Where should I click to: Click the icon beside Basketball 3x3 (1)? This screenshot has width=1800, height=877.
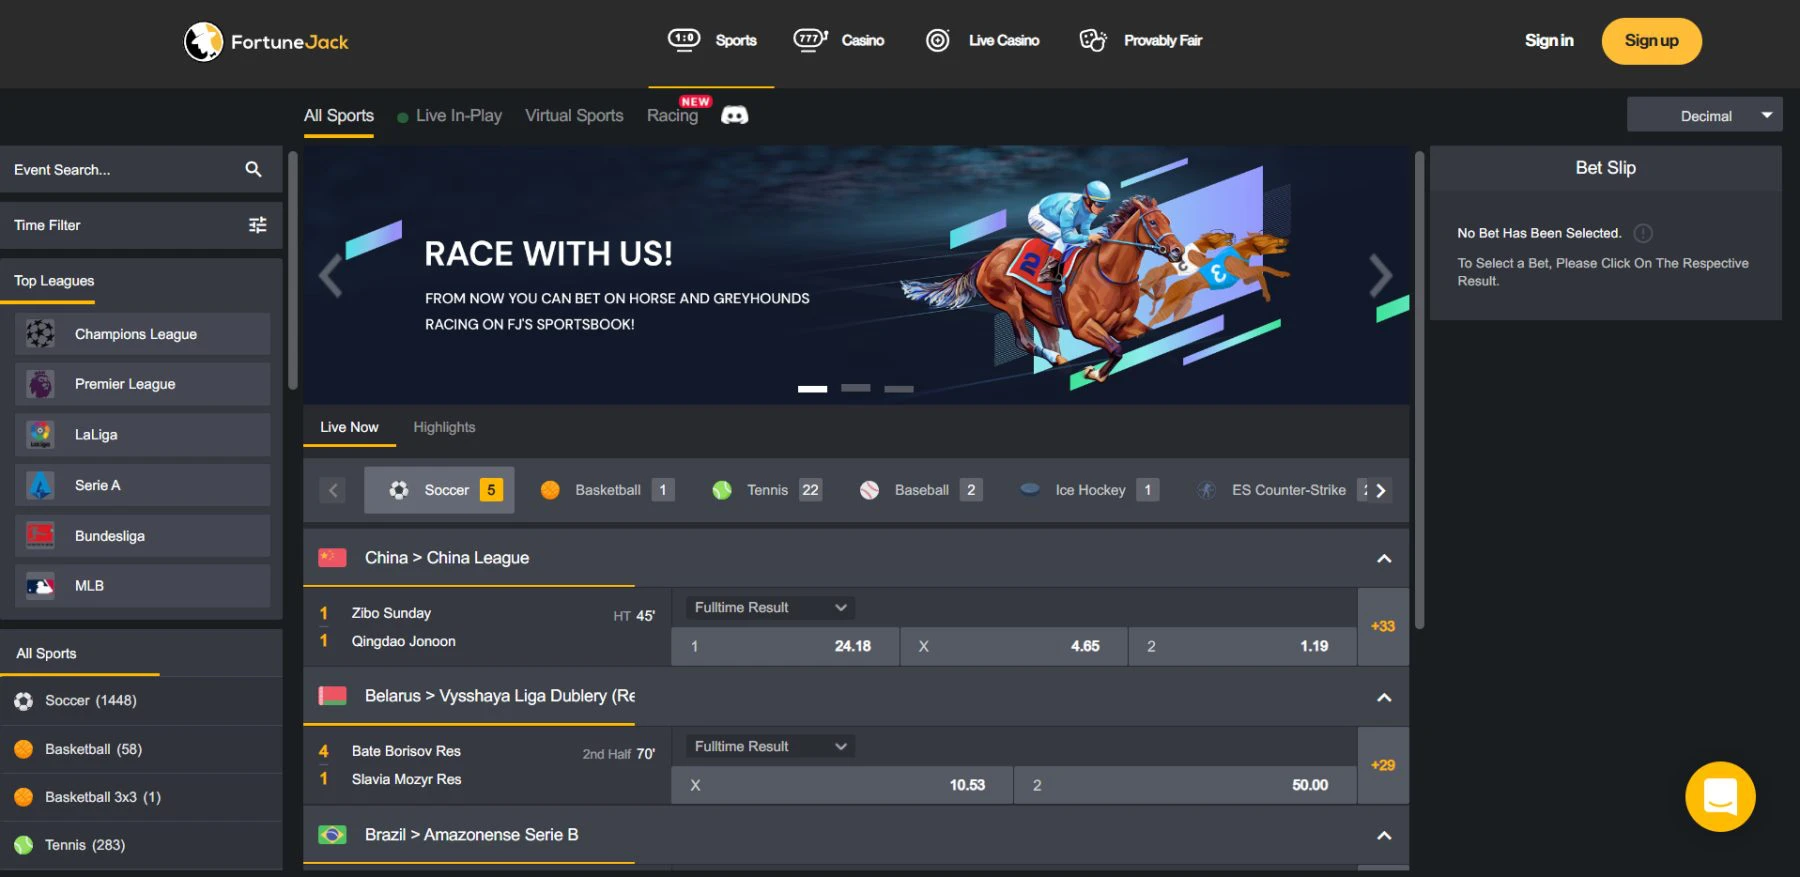click(24, 797)
